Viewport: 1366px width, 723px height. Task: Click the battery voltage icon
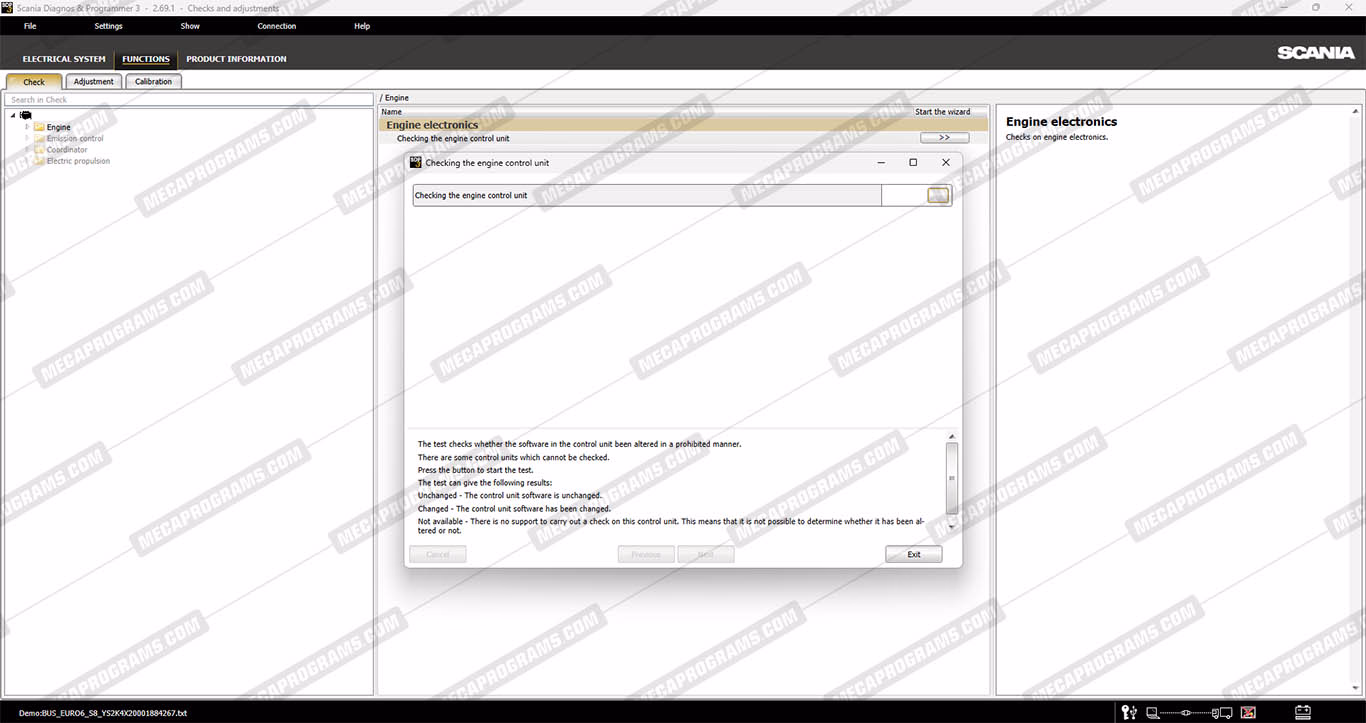tap(1302, 713)
